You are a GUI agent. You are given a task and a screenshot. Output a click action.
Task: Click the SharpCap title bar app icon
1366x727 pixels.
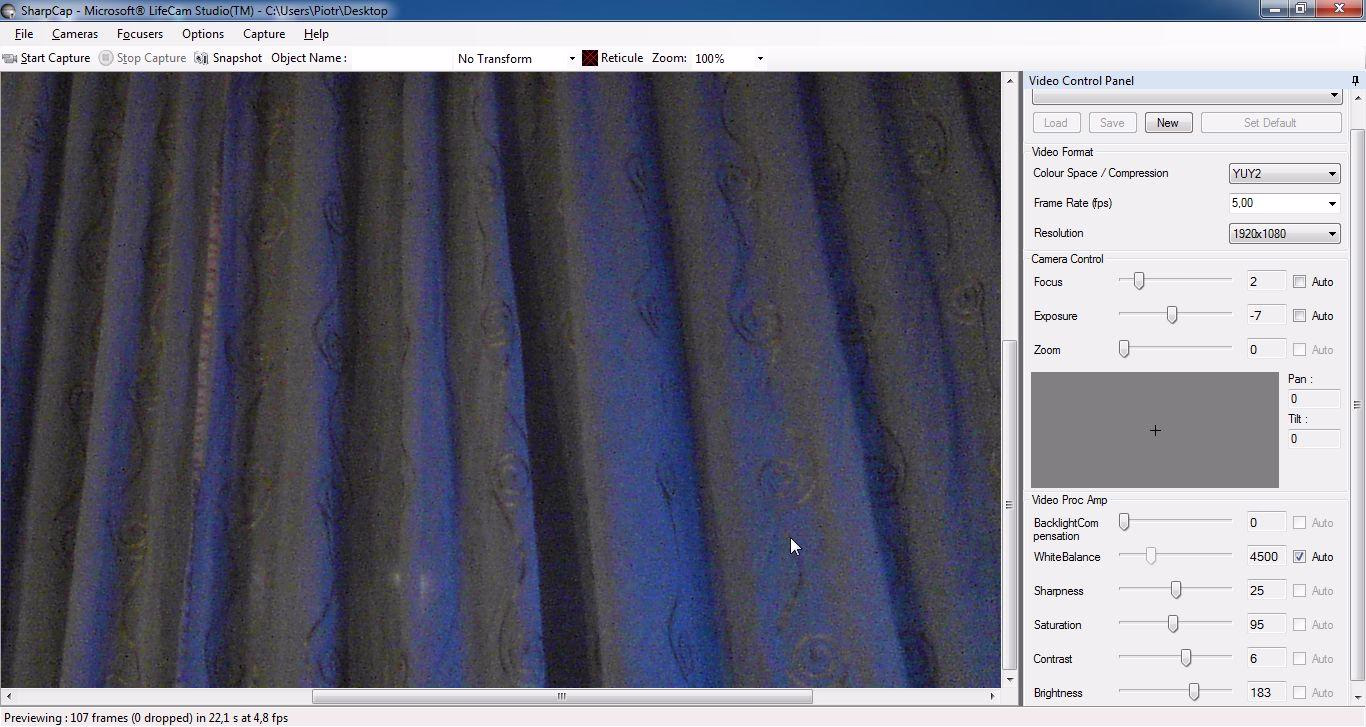[9, 11]
